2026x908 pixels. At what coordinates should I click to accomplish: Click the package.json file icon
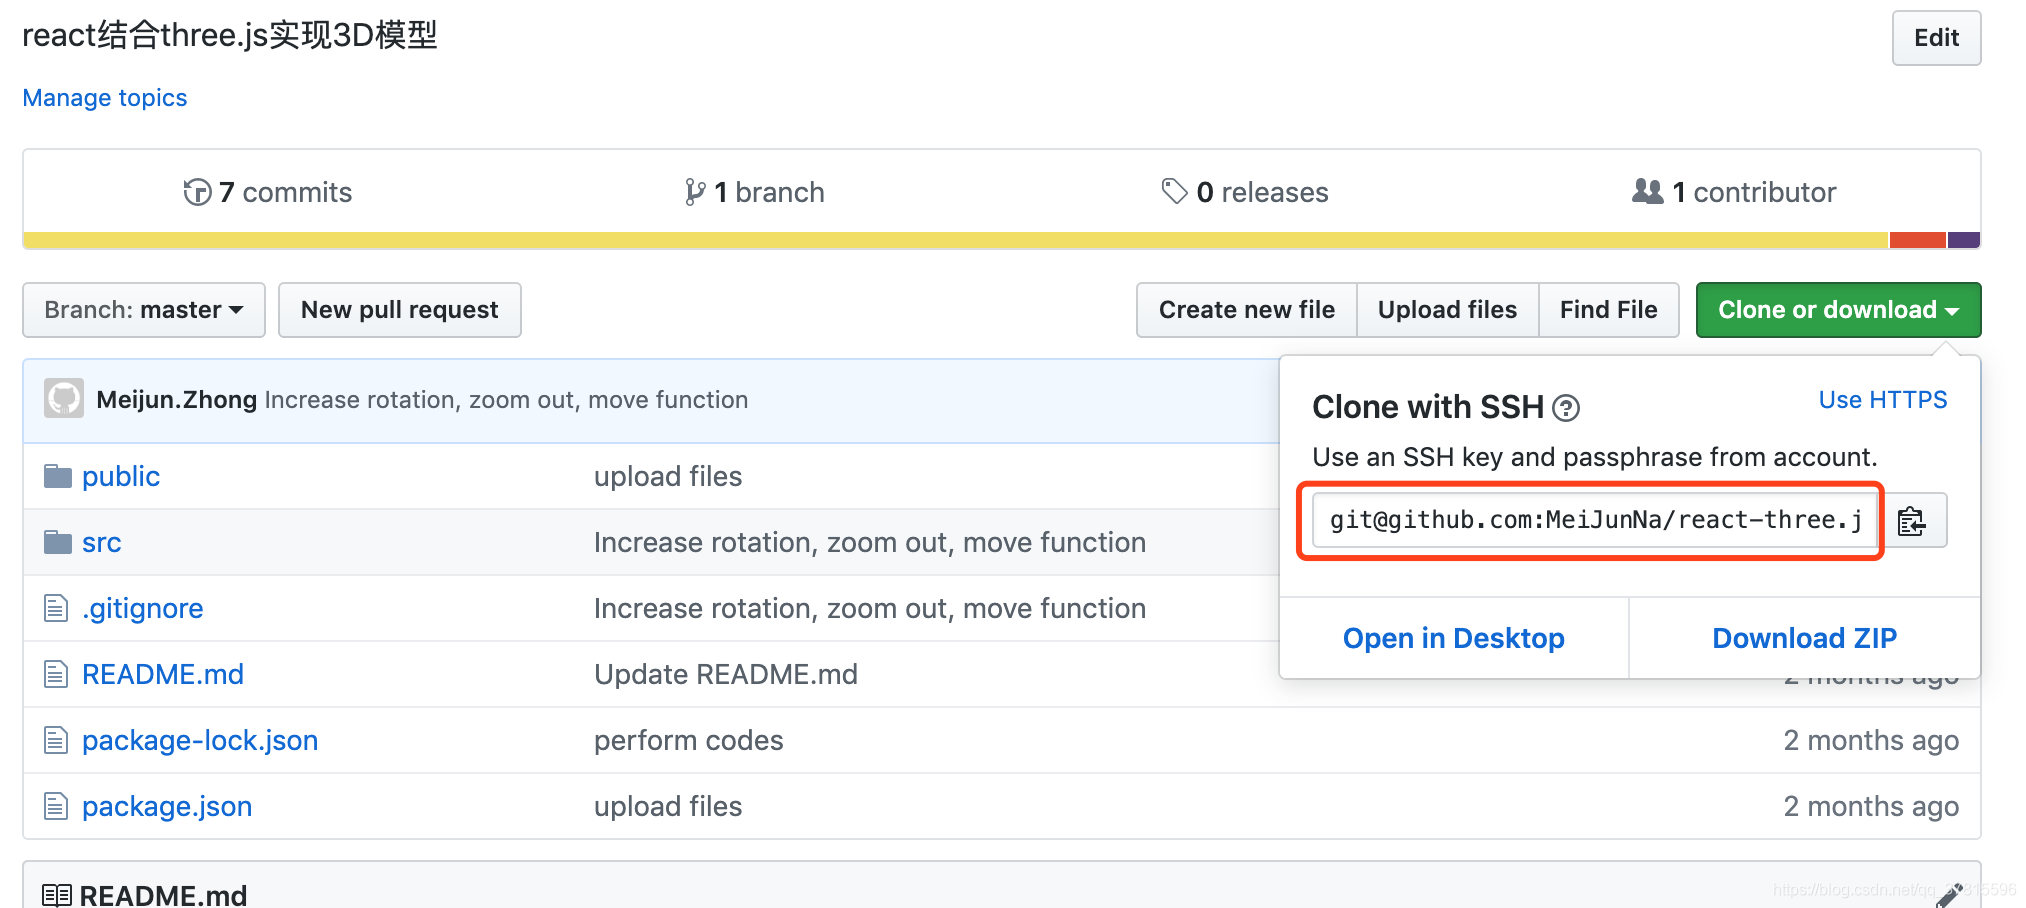56,806
